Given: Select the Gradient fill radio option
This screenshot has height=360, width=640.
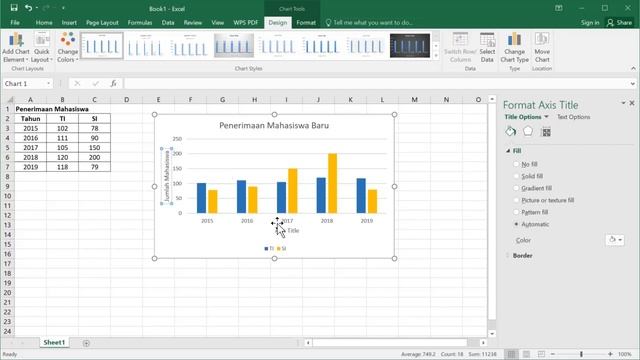Looking at the screenshot, I should [516, 188].
